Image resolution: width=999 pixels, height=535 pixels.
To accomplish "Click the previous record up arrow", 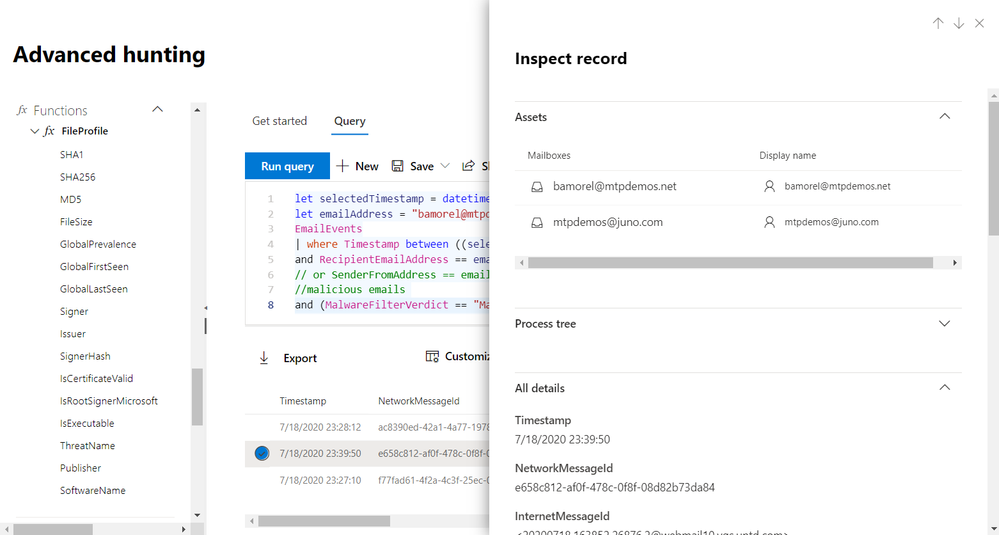I will 938,24.
